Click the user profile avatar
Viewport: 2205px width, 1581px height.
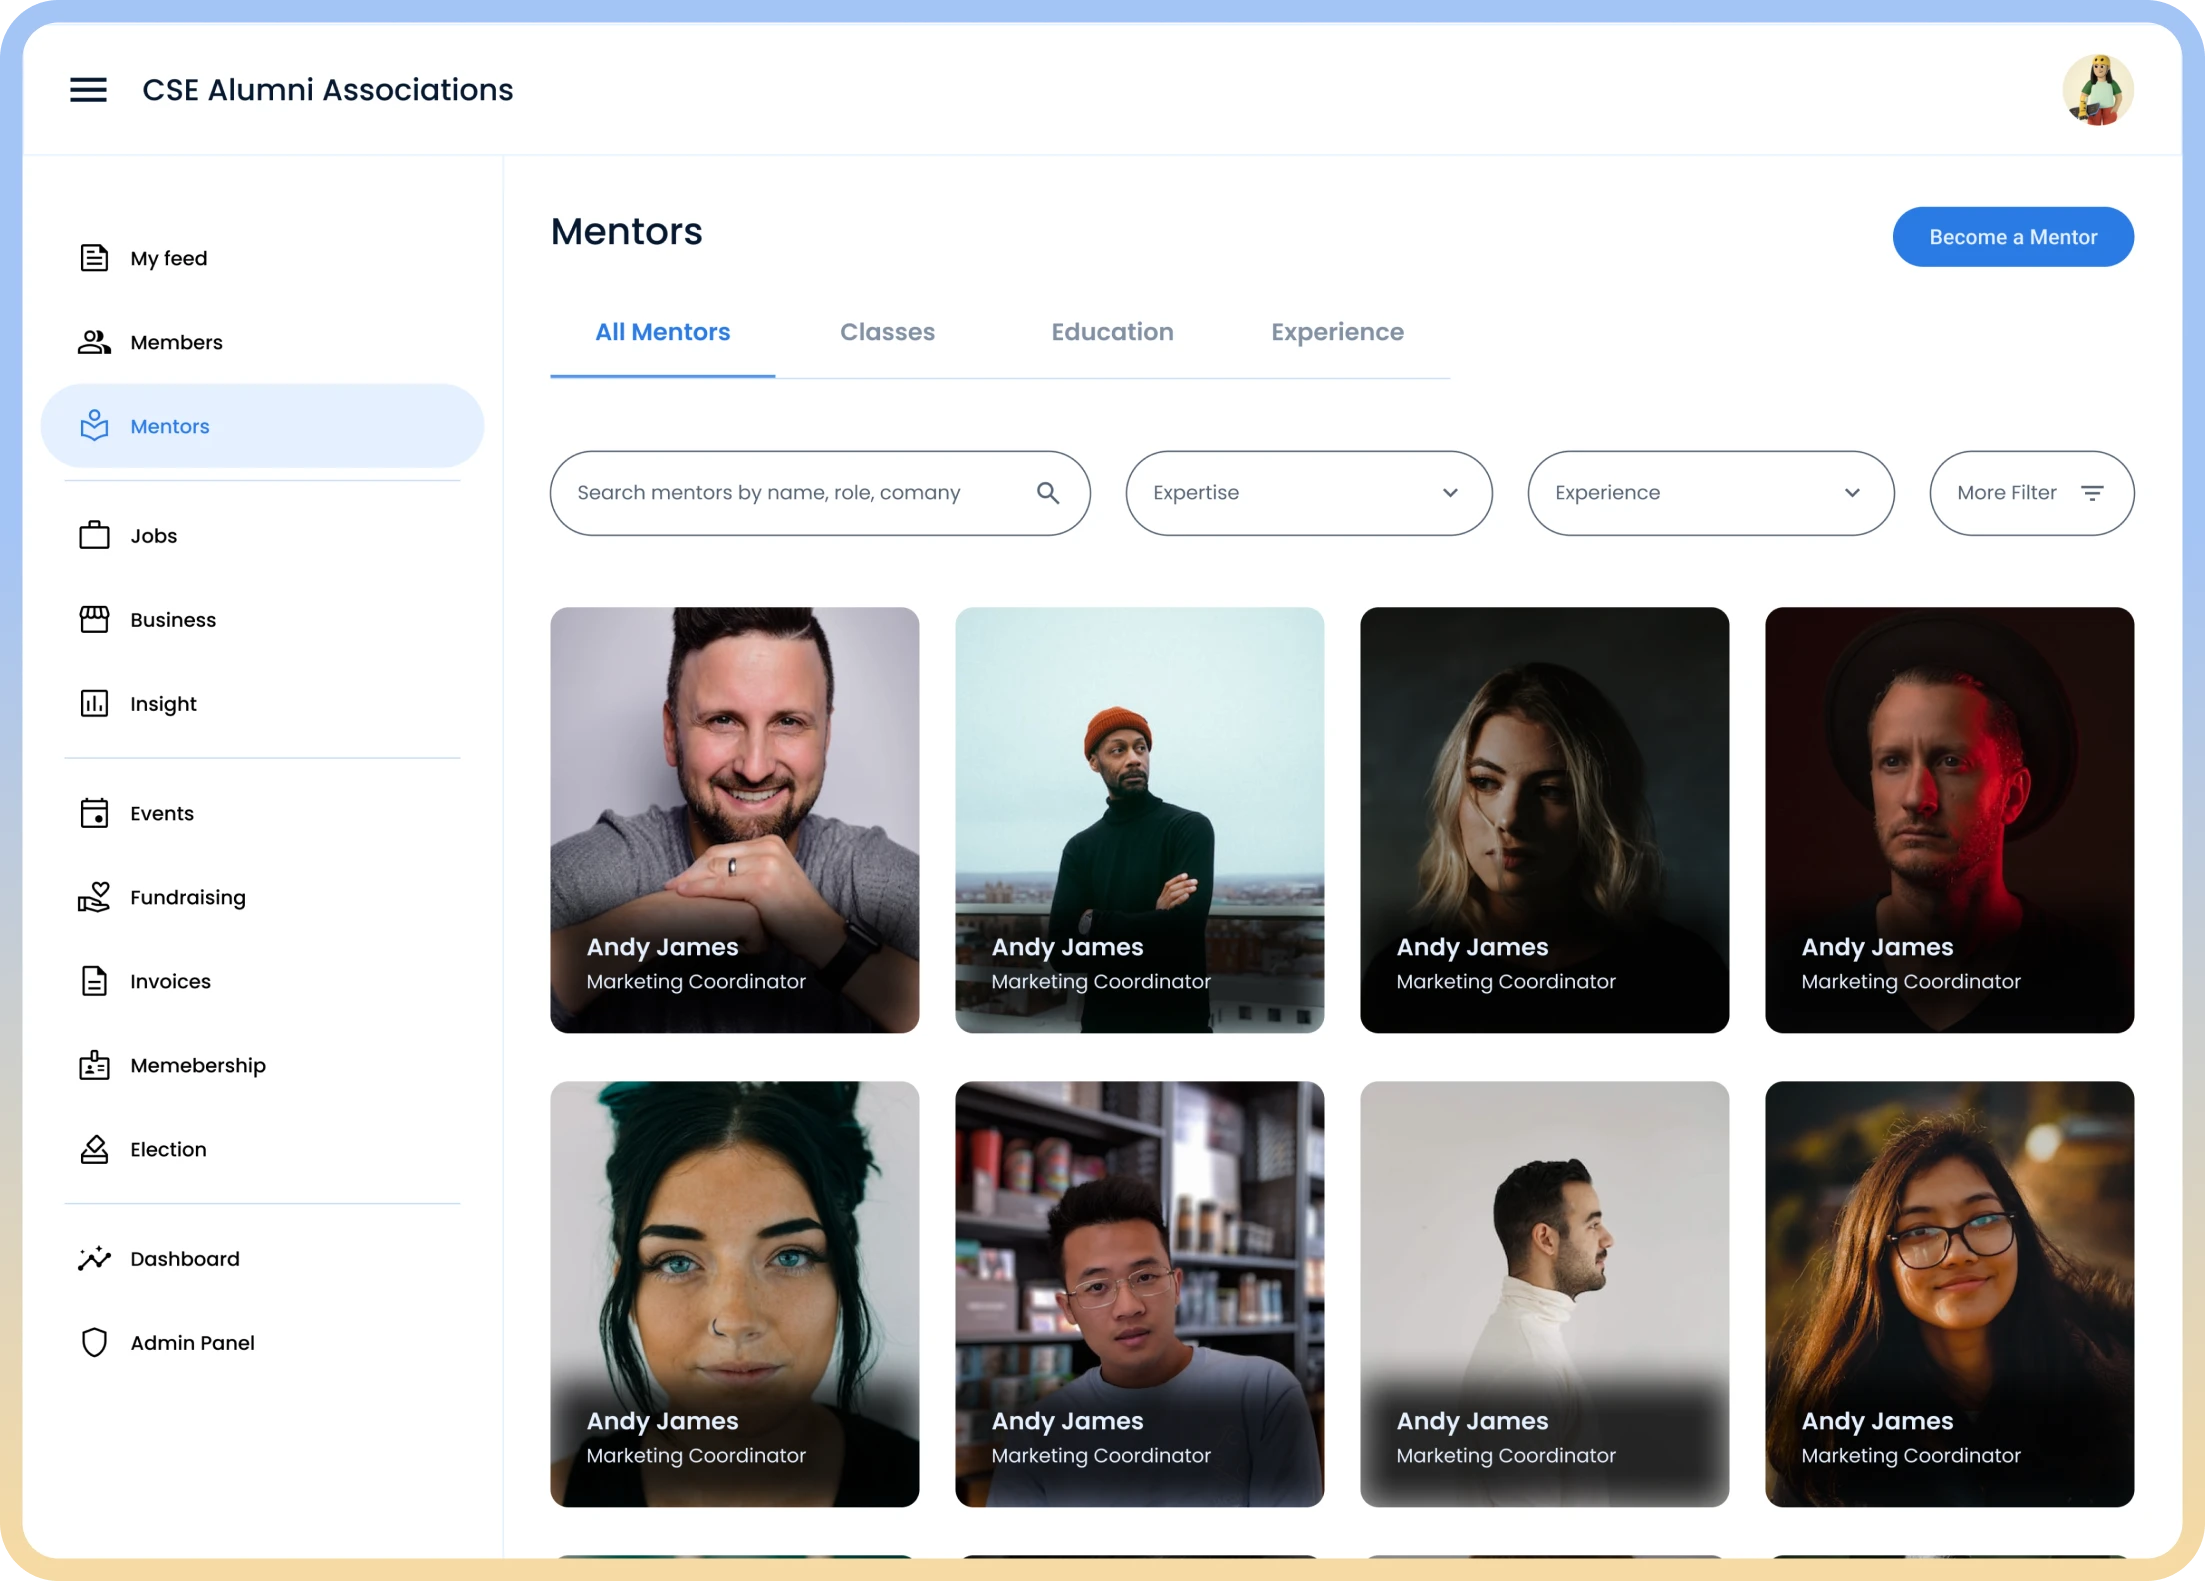click(2097, 90)
